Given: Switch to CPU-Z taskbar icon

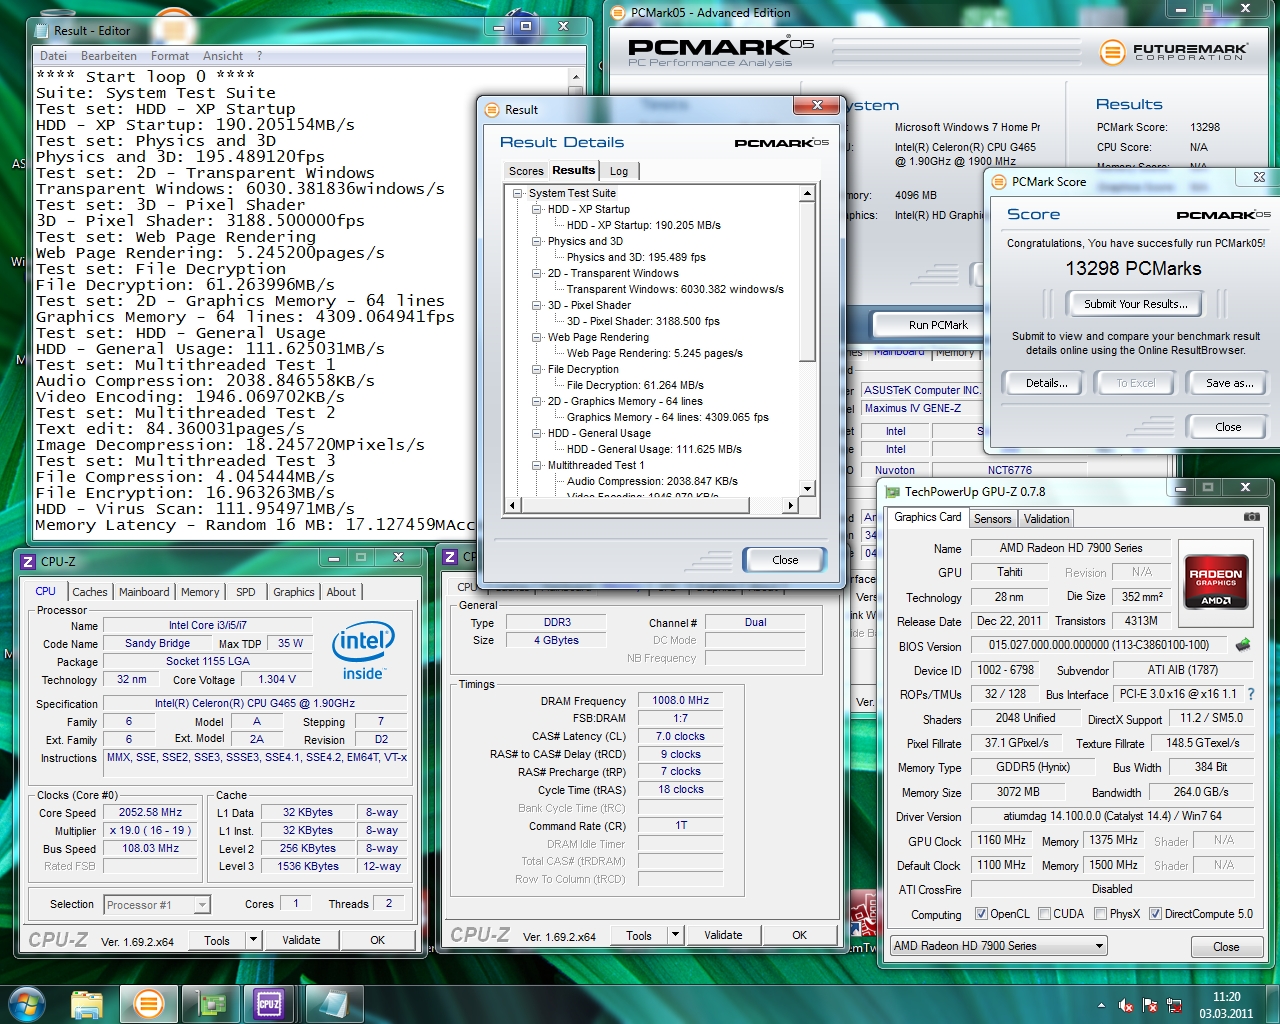Looking at the screenshot, I should click(269, 1003).
